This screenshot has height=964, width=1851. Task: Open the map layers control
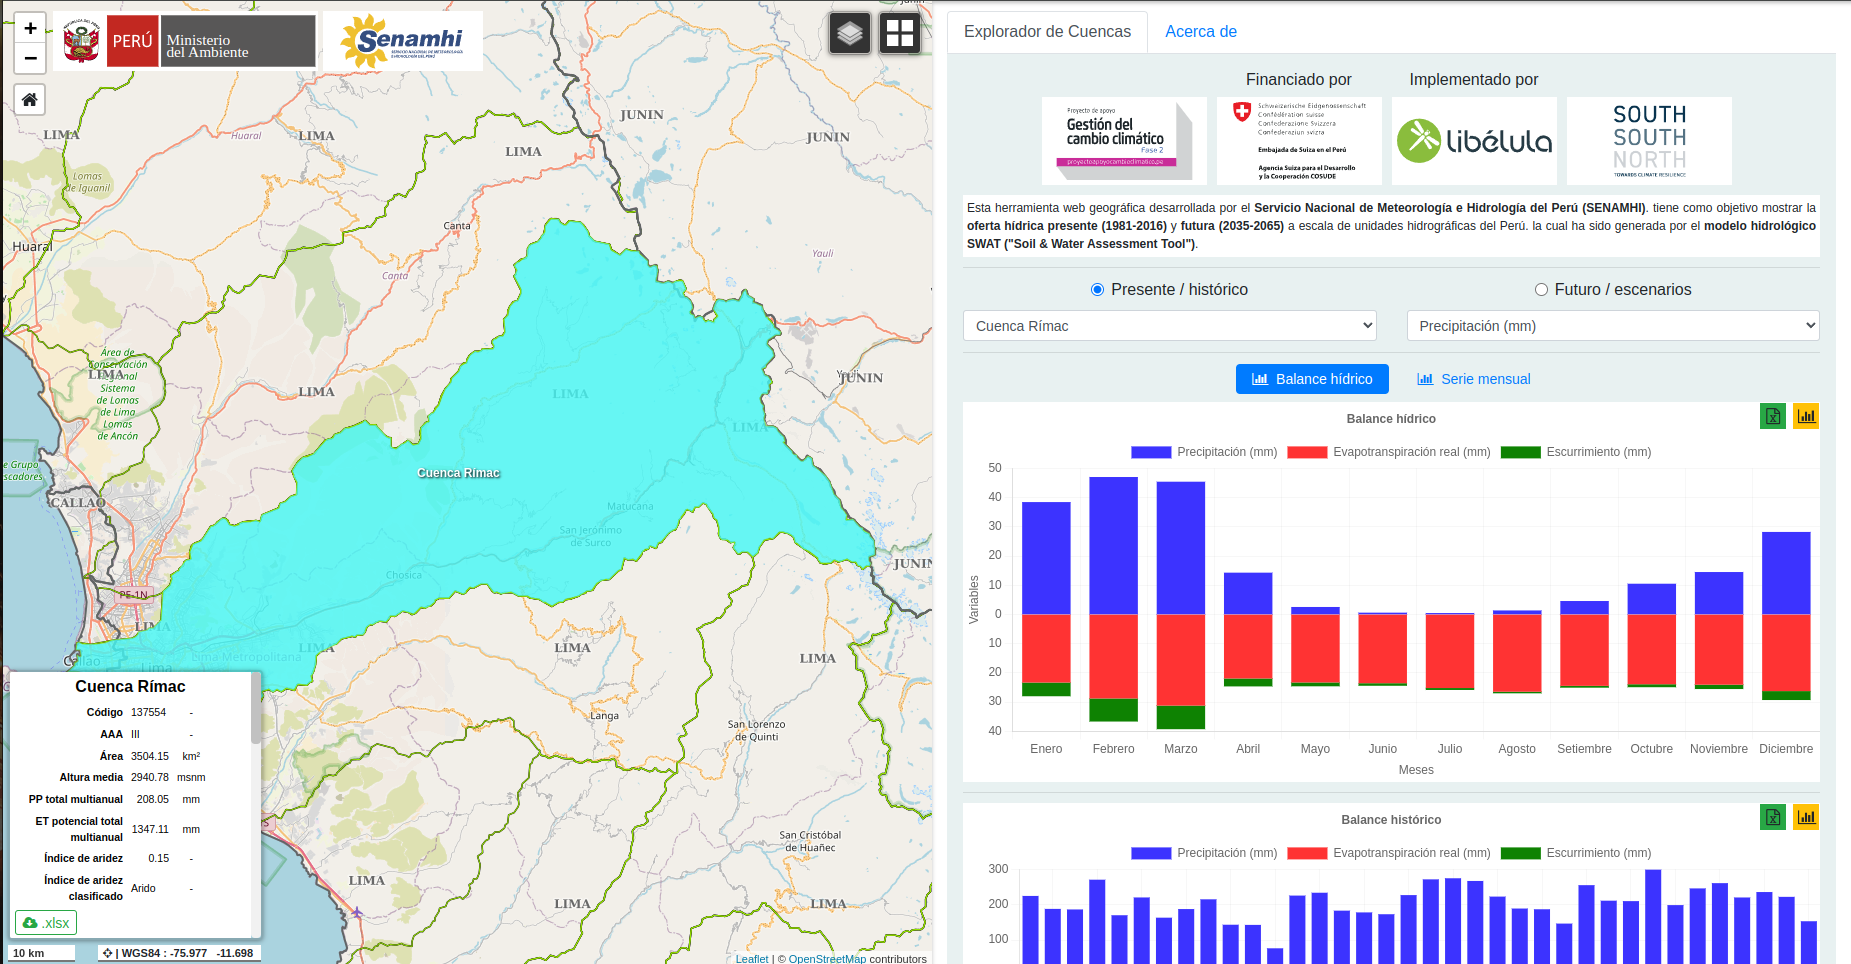(x=849, y=34)
